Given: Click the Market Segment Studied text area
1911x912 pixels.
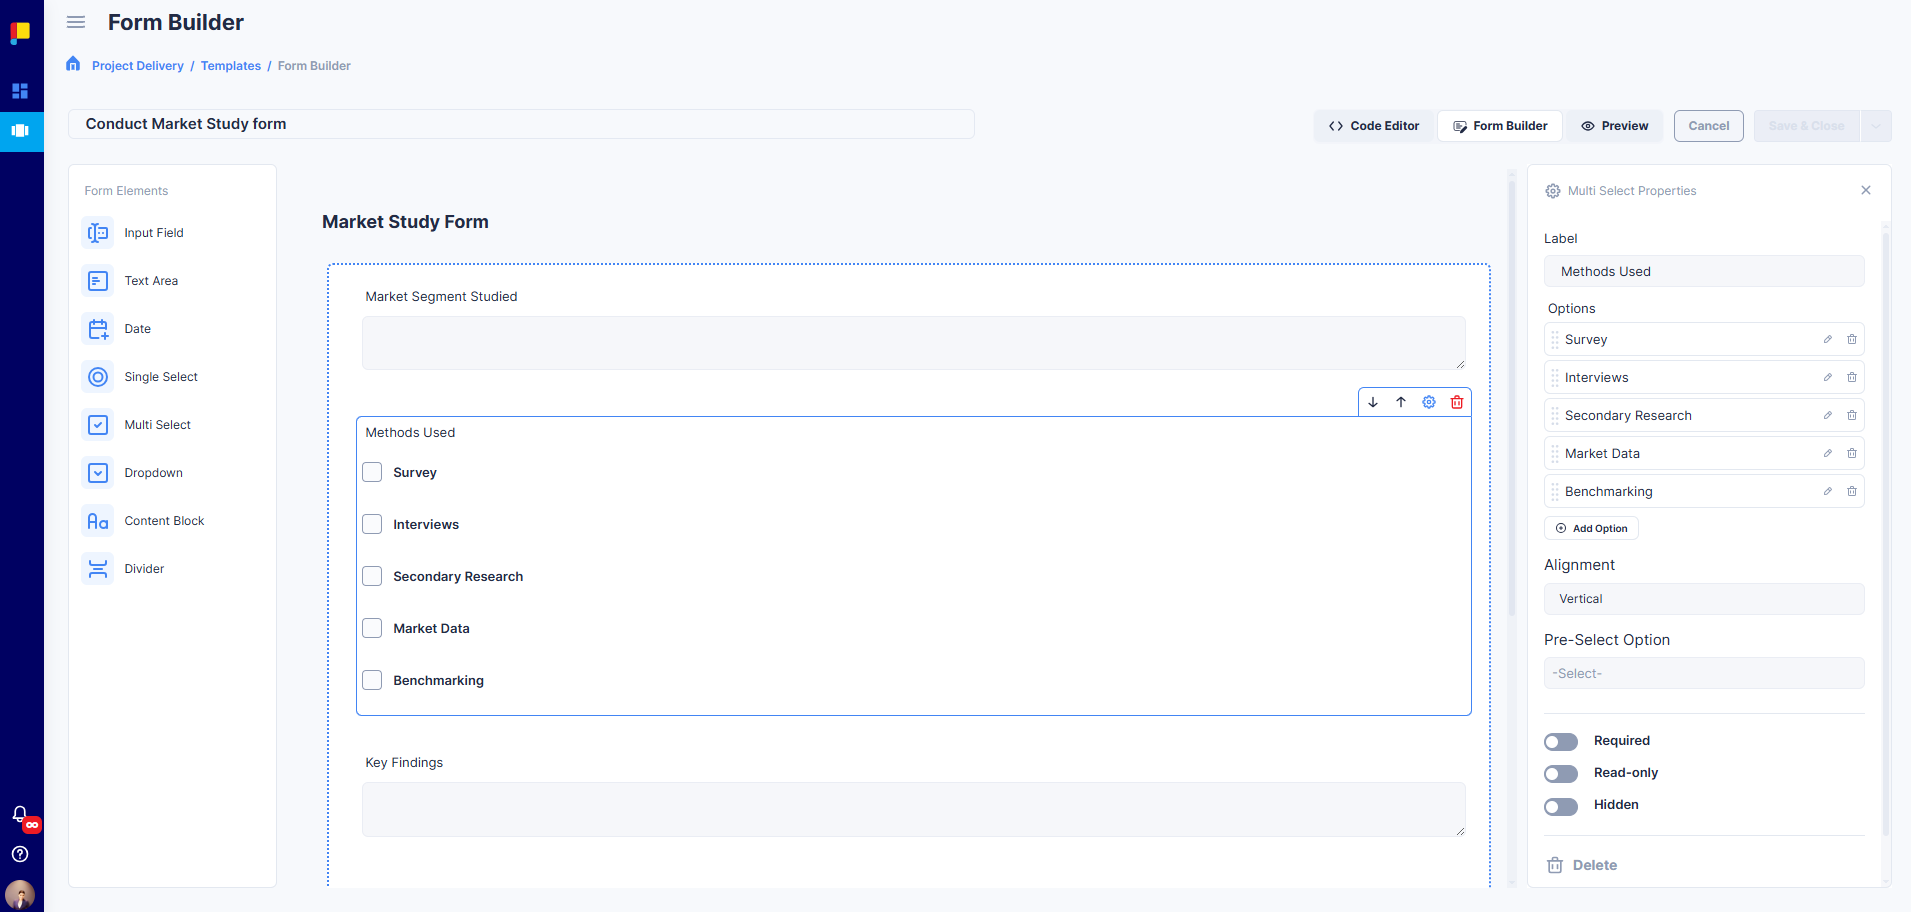Looking at the screenshot, I should click(912, 343).
